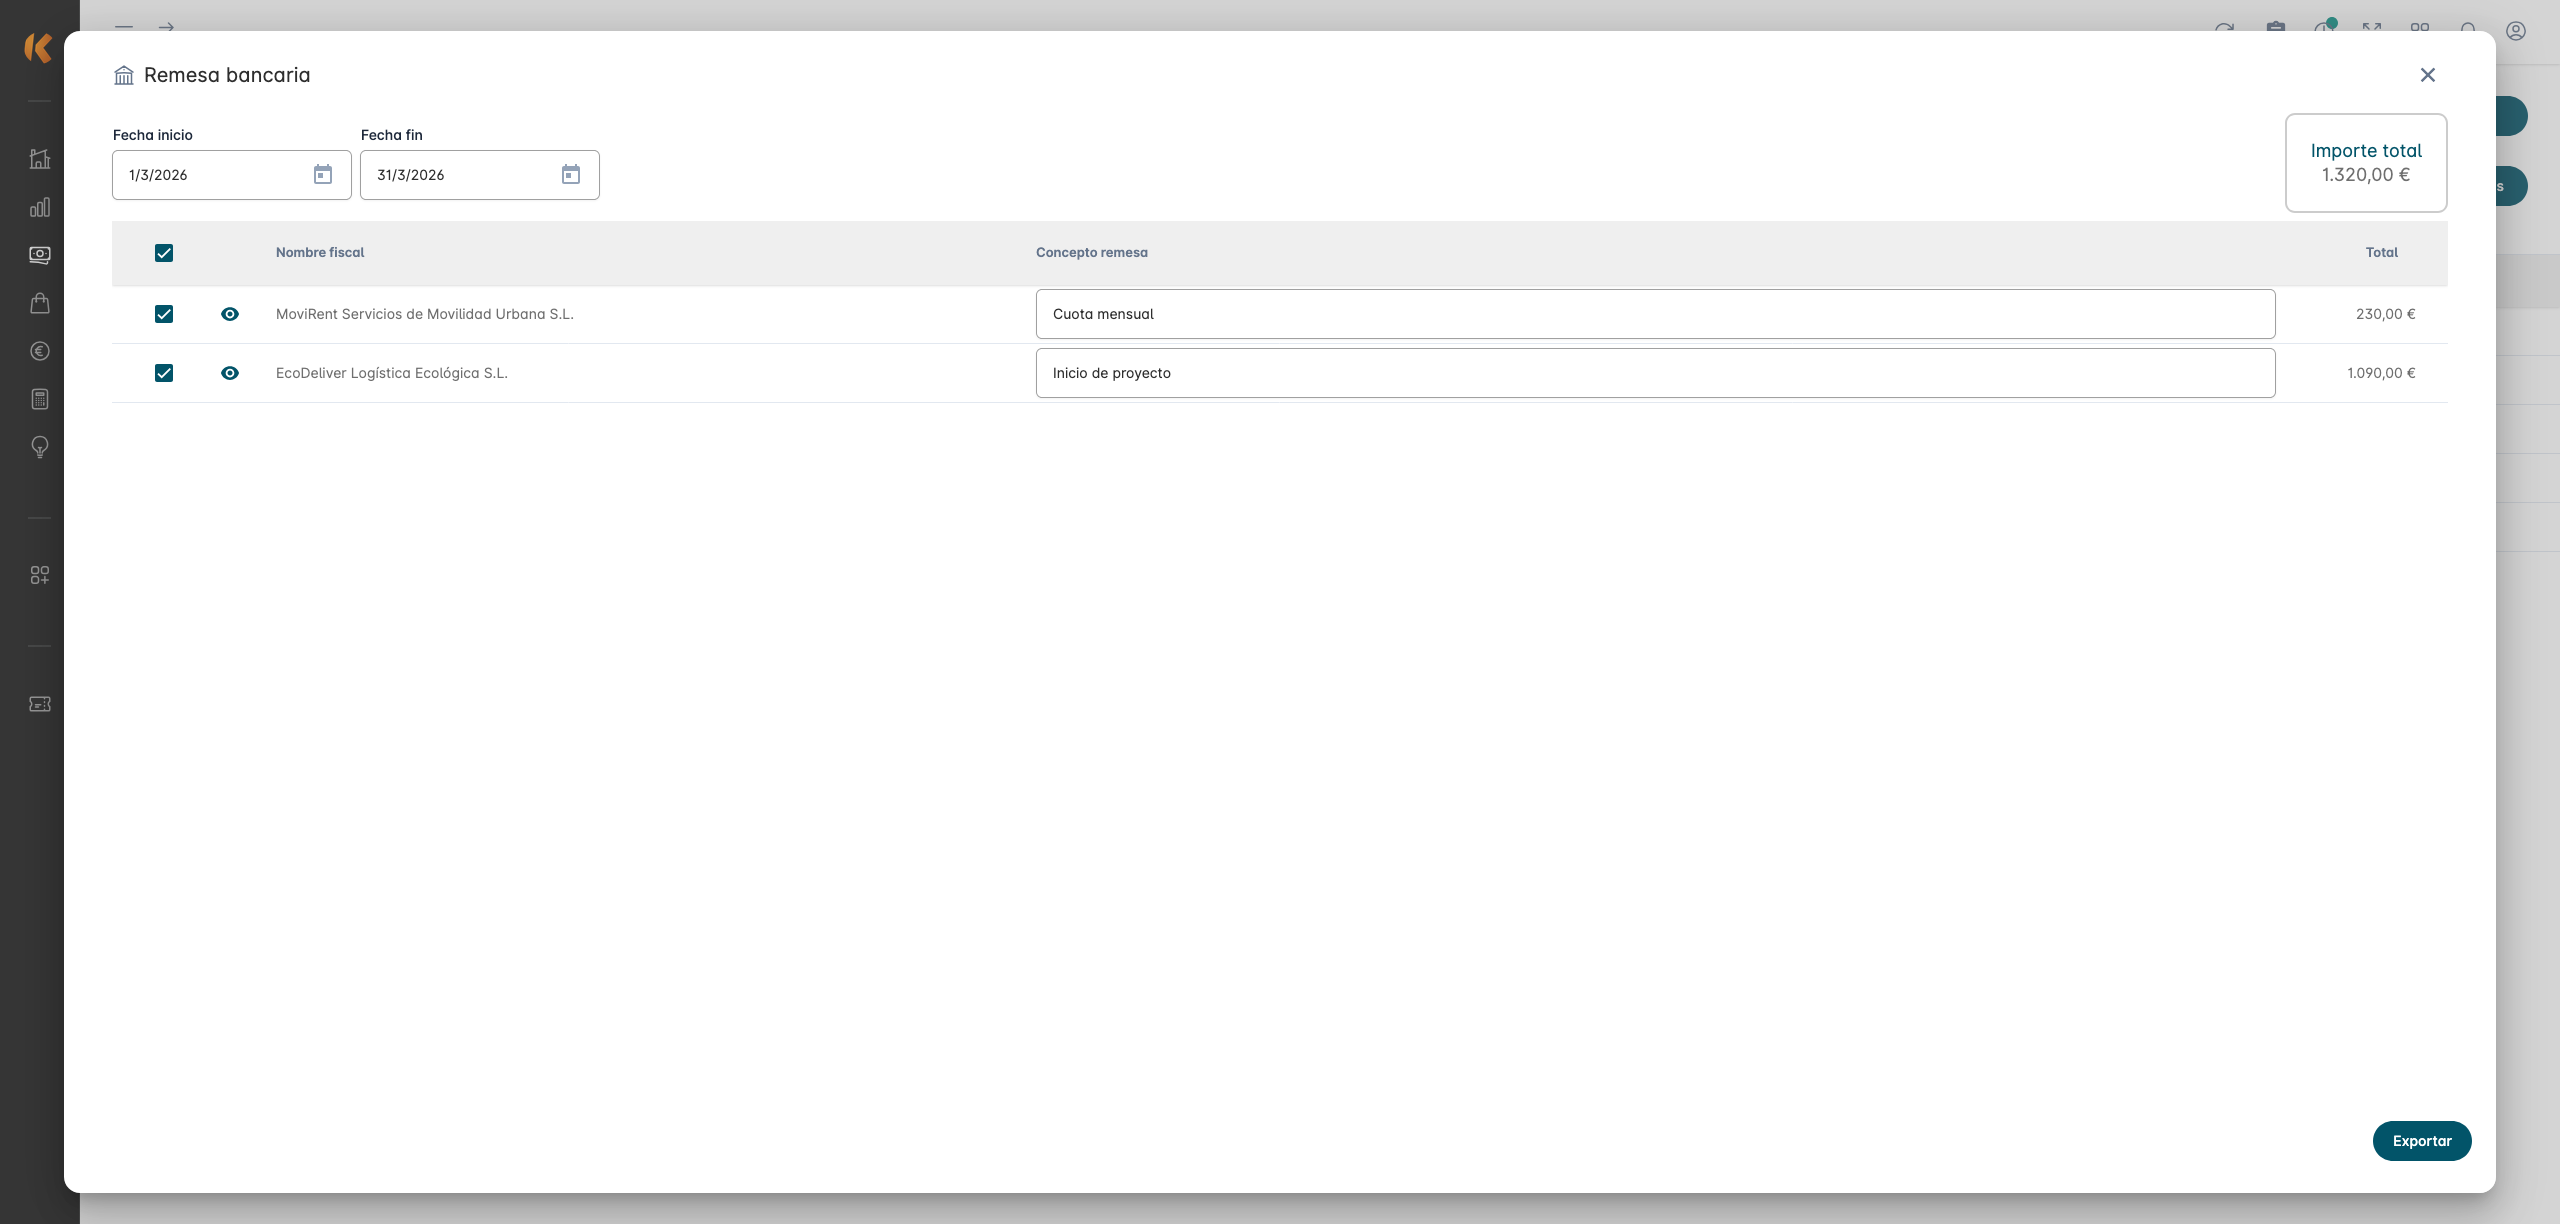
Task: Toggle the select-all header checkbox
Action: (164, 253)
